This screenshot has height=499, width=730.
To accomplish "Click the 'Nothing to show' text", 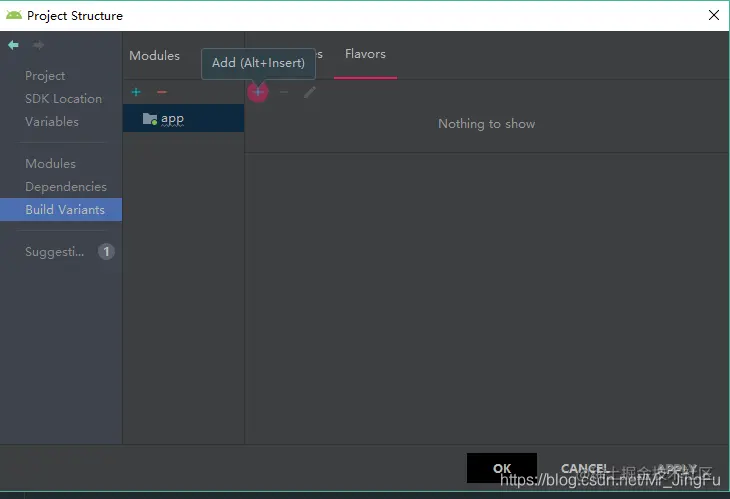I will [x=487, y=124].
